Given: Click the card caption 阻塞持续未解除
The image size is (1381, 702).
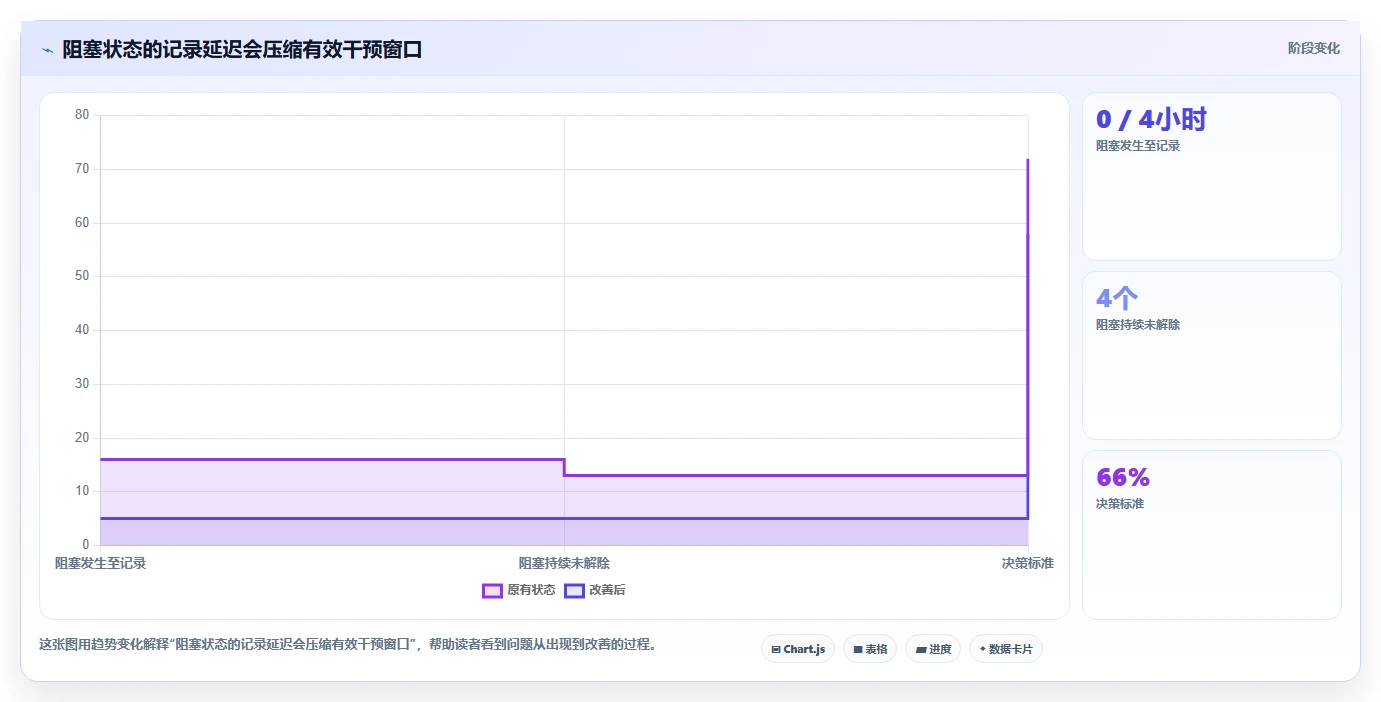Looking at the screenshot, I should point(1138,325).
